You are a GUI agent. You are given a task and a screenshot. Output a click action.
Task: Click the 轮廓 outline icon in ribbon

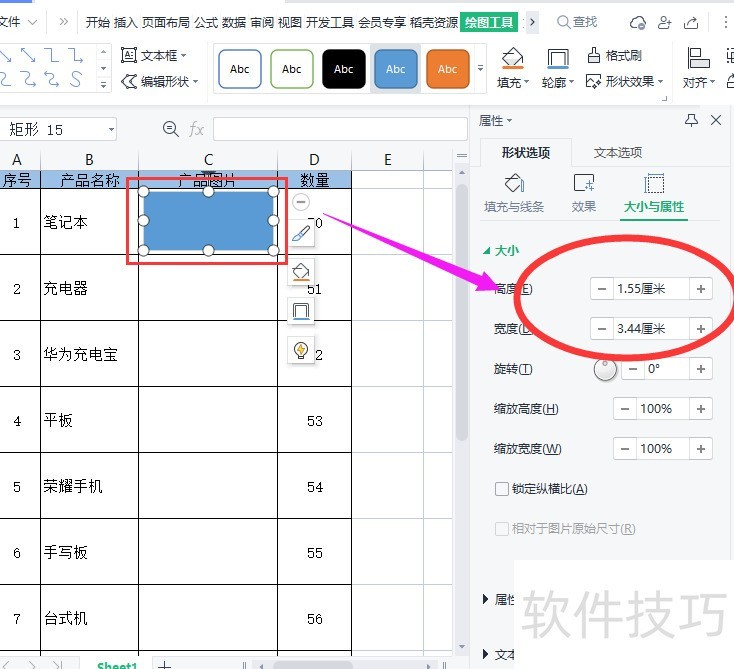(x=557, y=59)
